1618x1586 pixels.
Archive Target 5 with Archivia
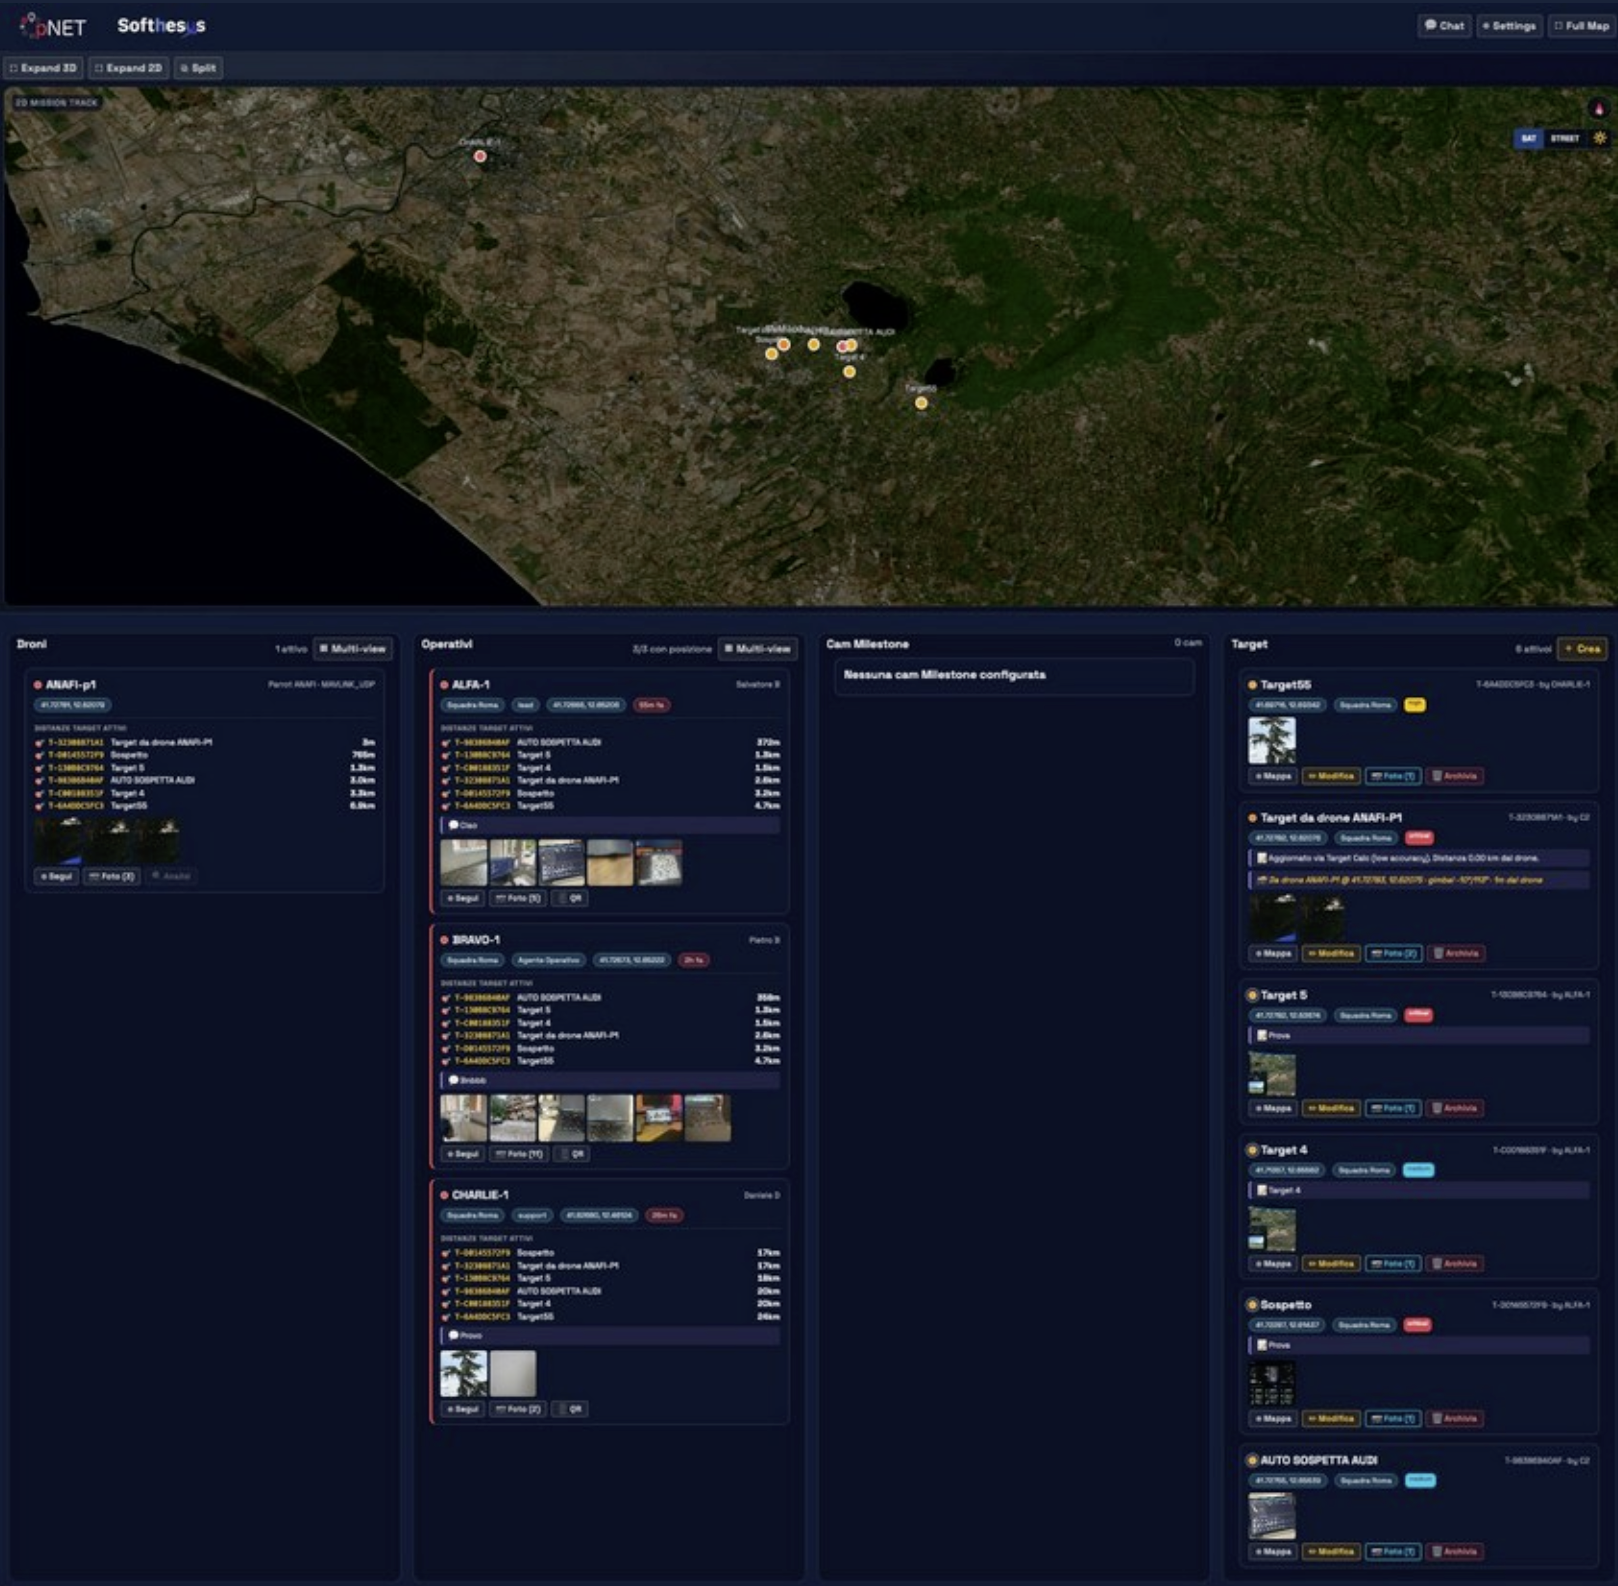pos(1455,1108)
